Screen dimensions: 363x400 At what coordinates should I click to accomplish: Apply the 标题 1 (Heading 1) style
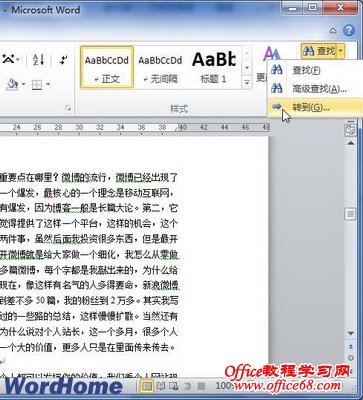(x=213, y=67)
